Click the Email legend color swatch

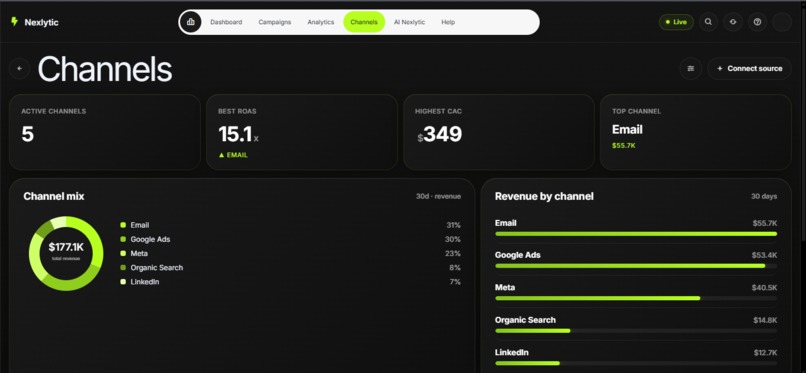[123, 225]
